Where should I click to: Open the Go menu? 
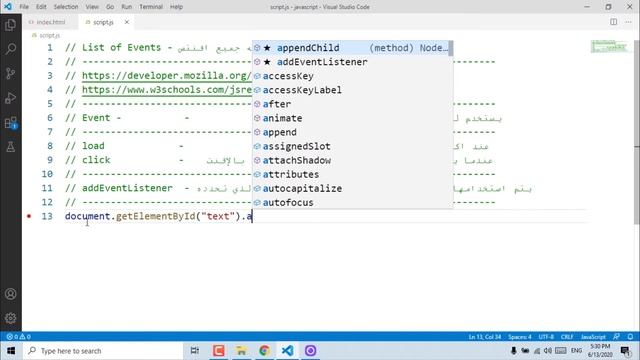110,7
